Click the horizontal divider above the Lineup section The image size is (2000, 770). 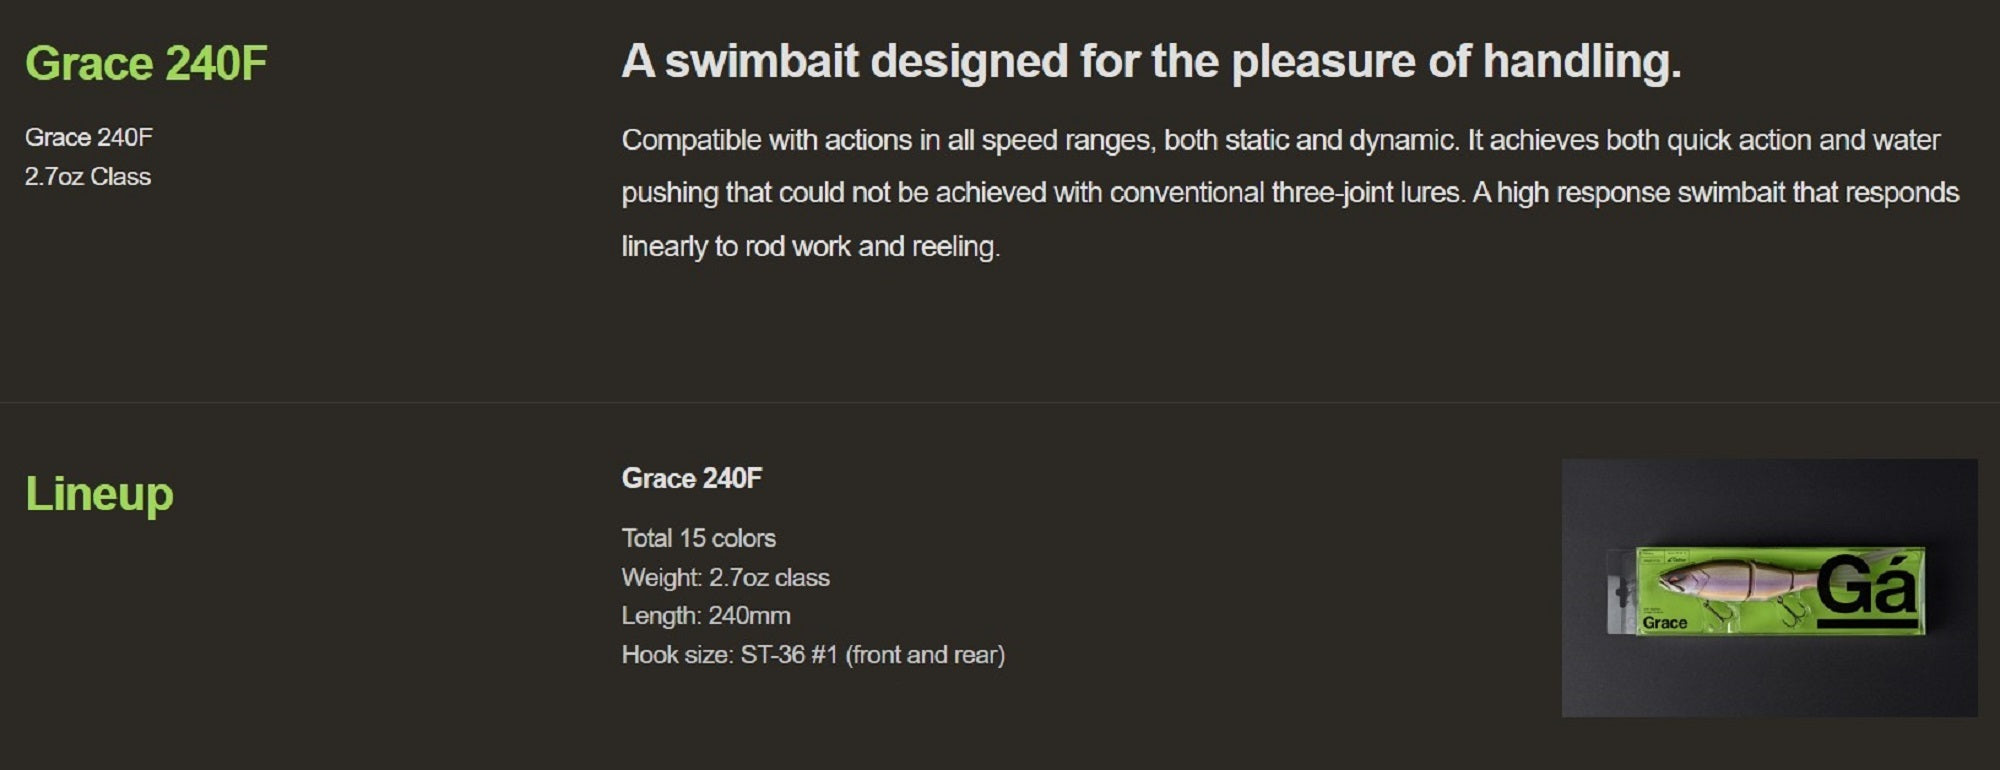click(1000, 402)
